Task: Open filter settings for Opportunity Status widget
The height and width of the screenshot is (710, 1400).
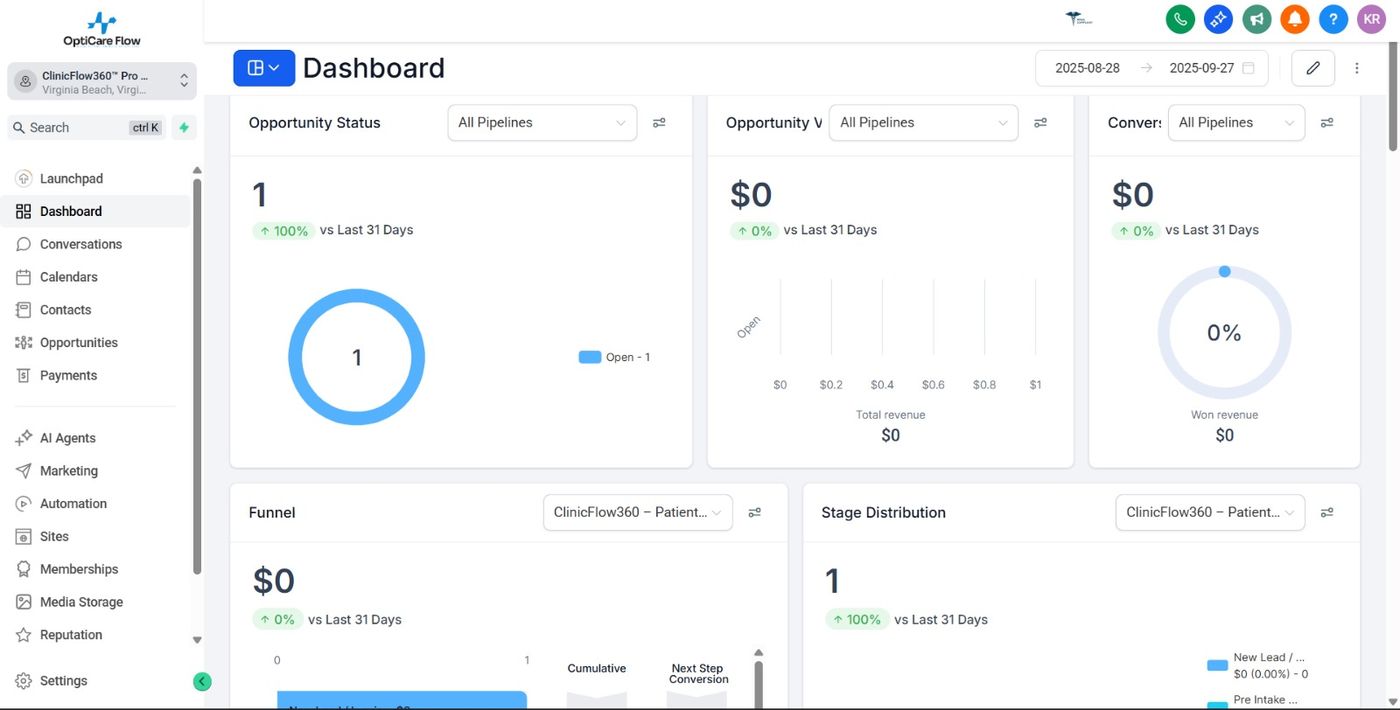Action: [659, 122]
